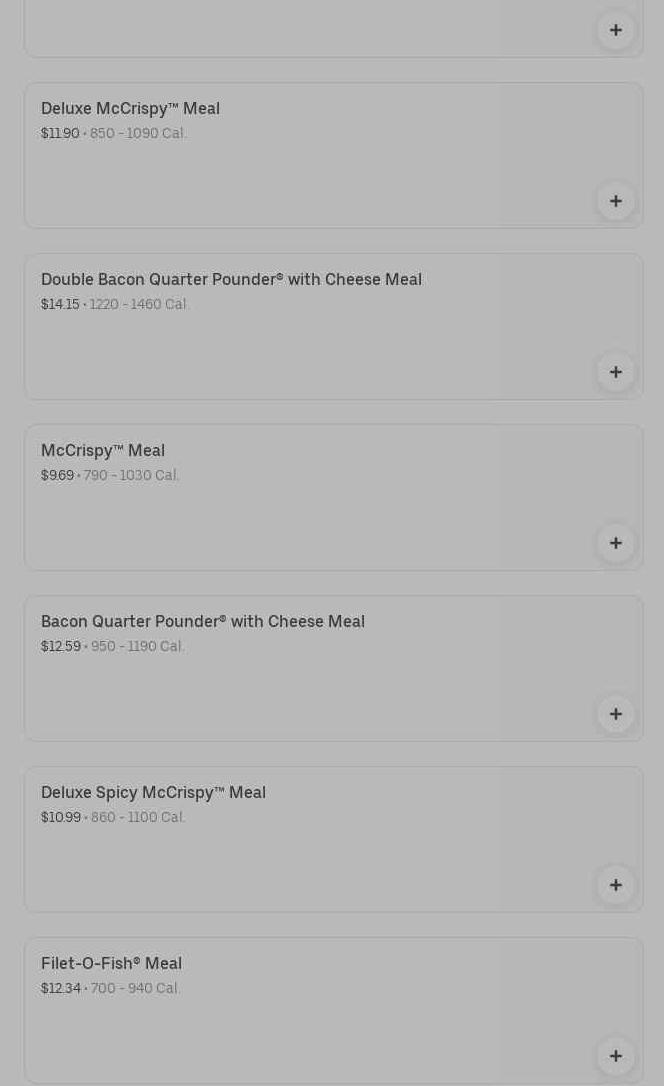This screenshot has height=1086, width=664.
Task: Tap plus on Deluxe Spicy McCrispy Meal
Action: pos(615,885)
